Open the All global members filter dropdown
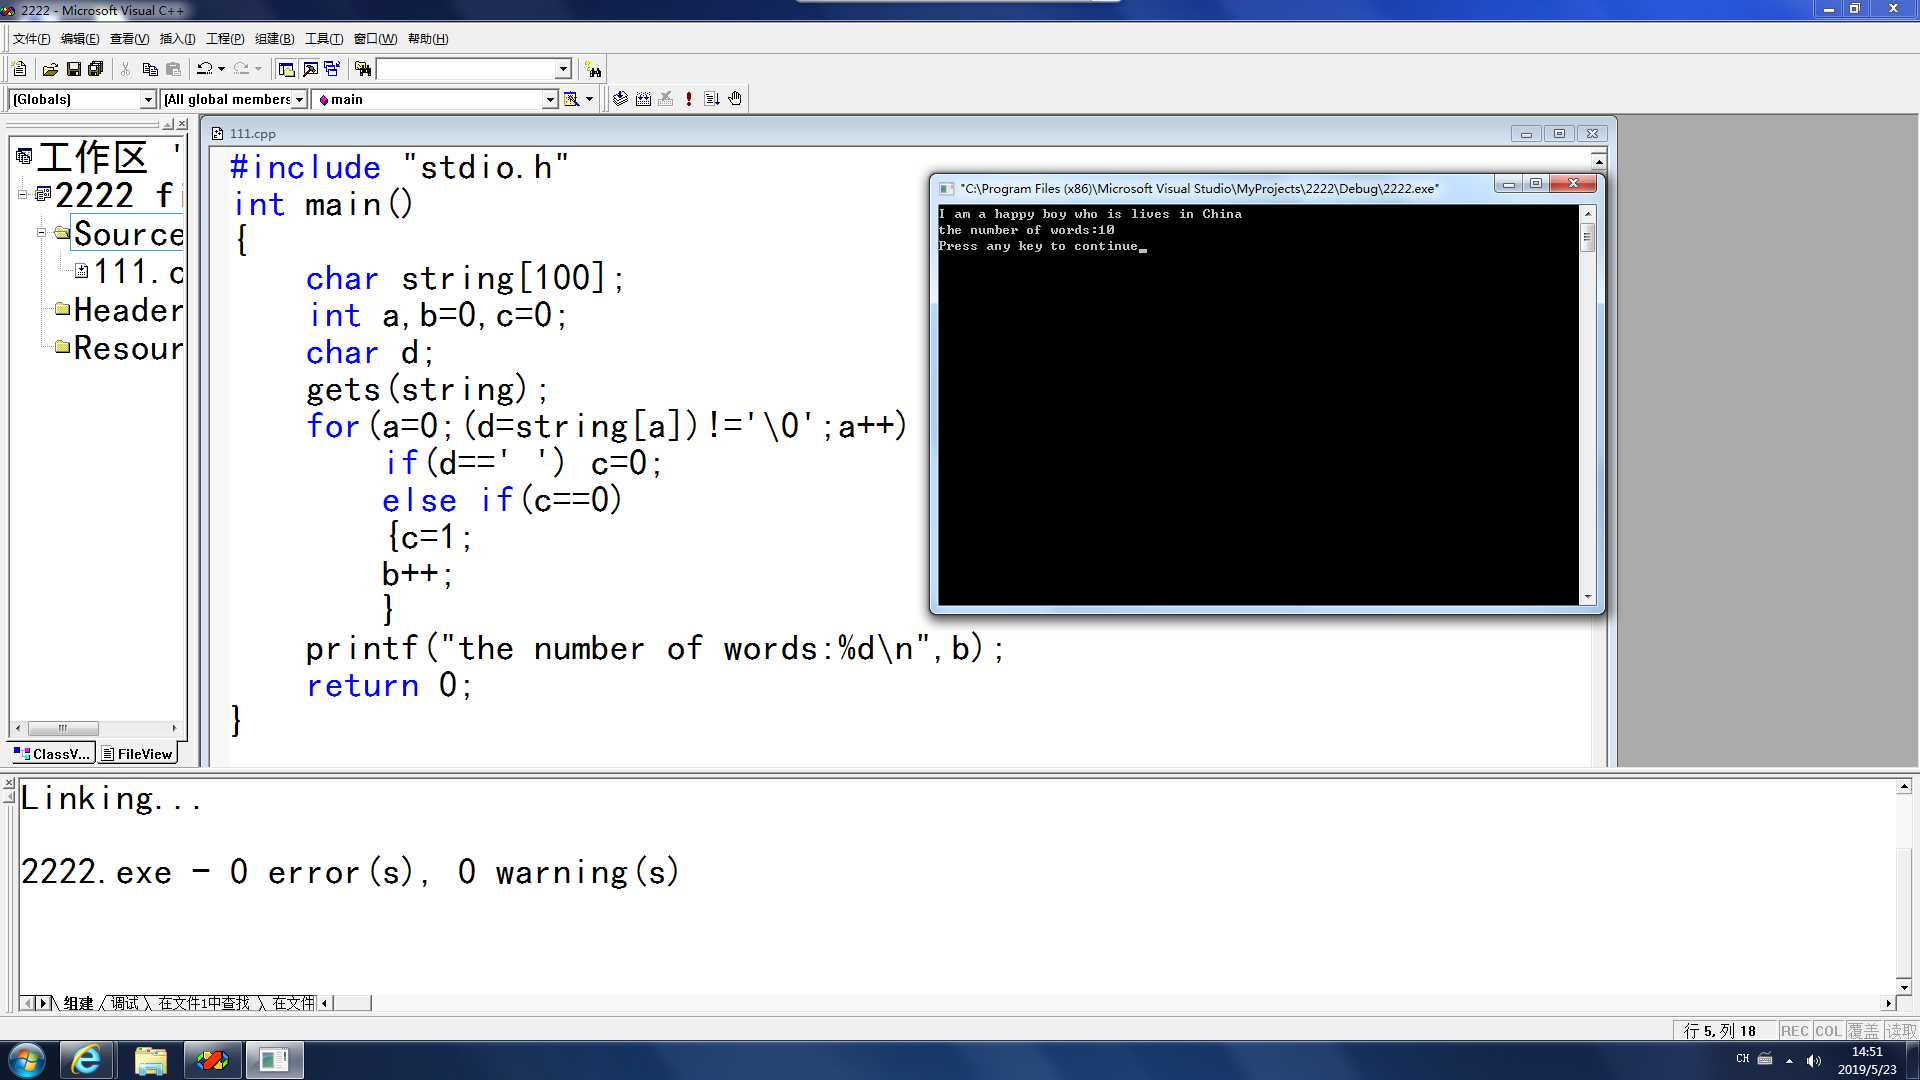 [299, 99]
